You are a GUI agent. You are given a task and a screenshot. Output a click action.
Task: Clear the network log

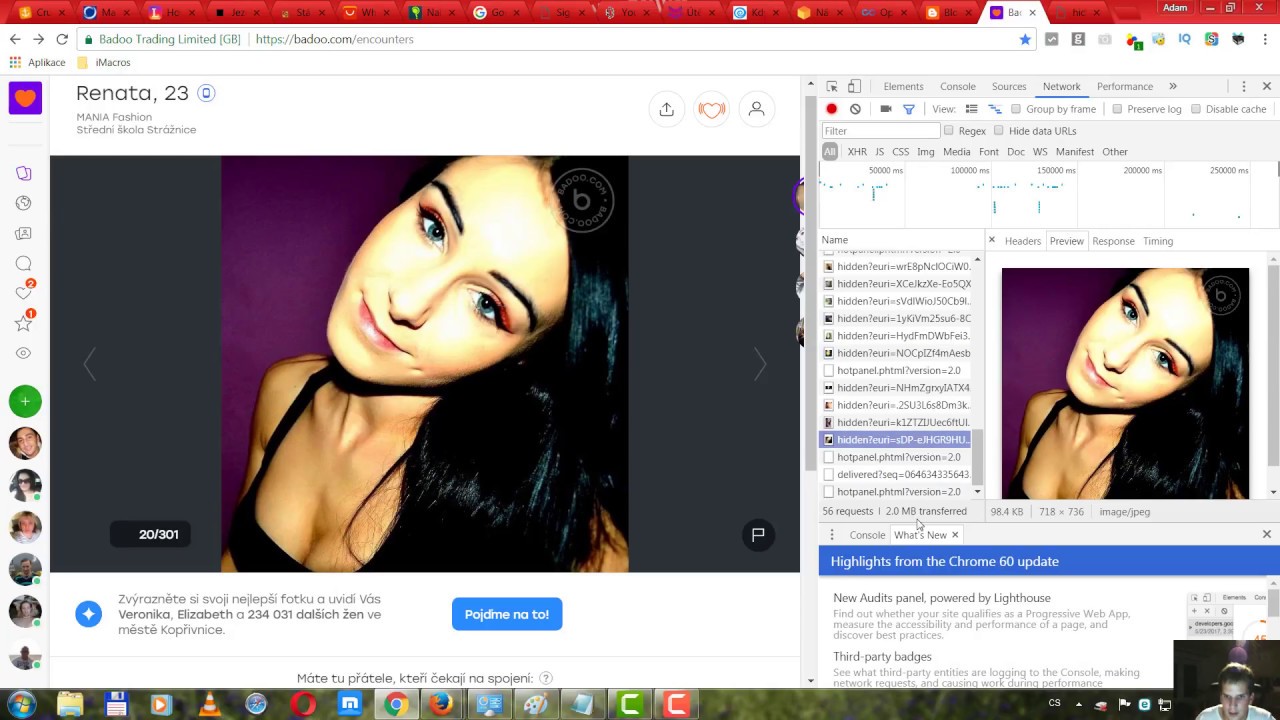tap(855, 109)
